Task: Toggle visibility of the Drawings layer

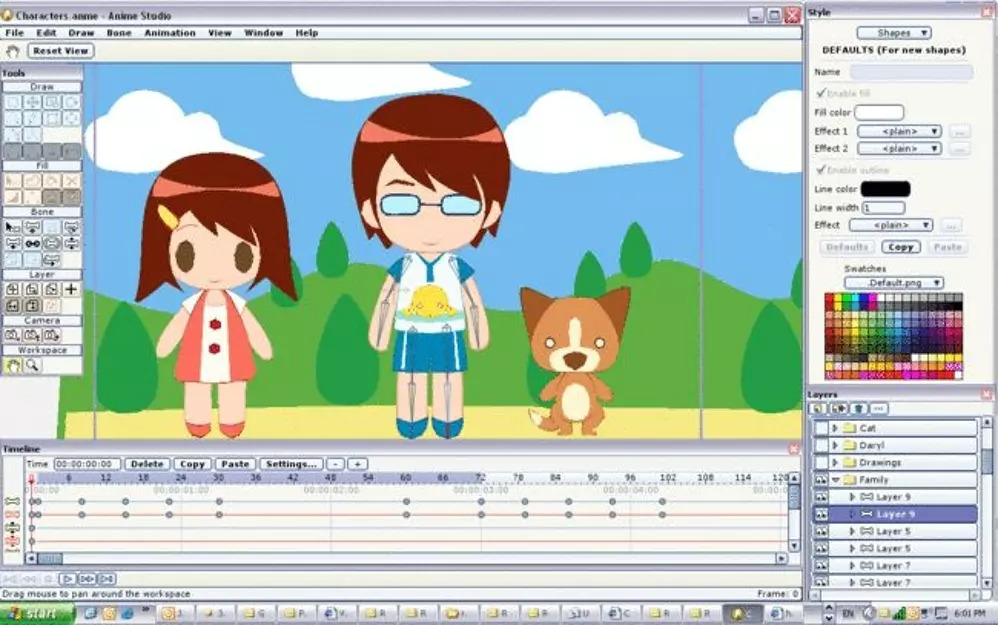Action: 821,463
